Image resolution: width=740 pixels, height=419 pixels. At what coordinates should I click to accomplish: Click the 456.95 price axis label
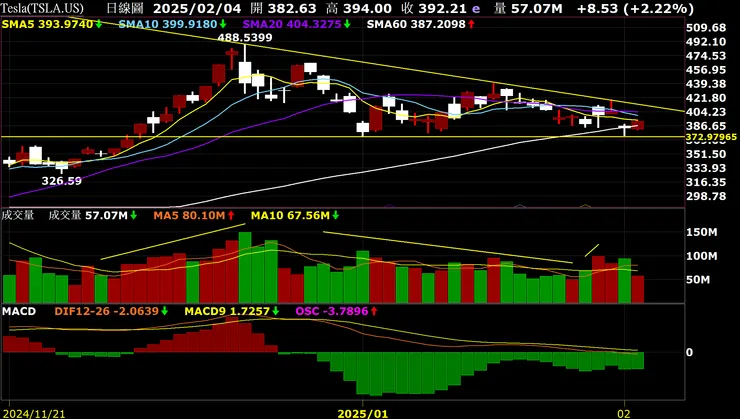706,70
